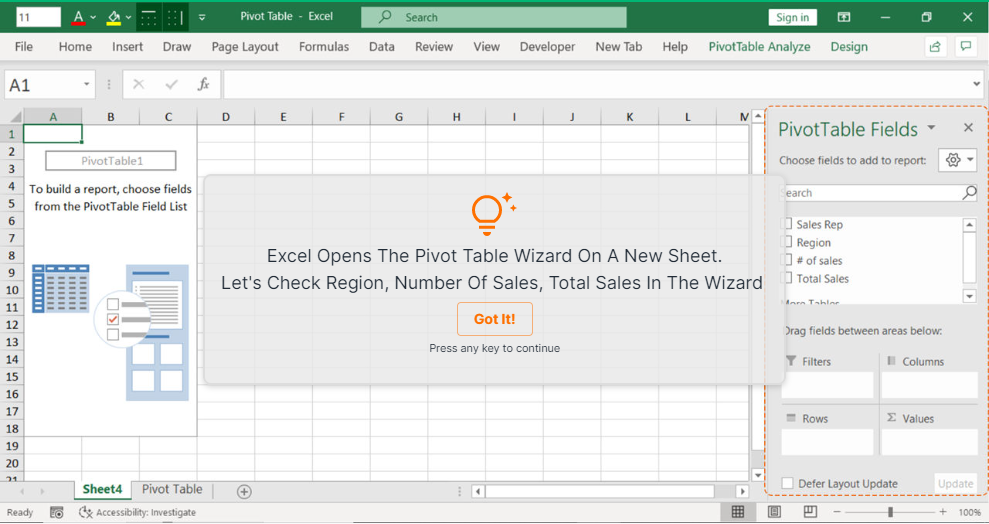
Task: Check the Region field checkbox
Action: tap(787, 242)
